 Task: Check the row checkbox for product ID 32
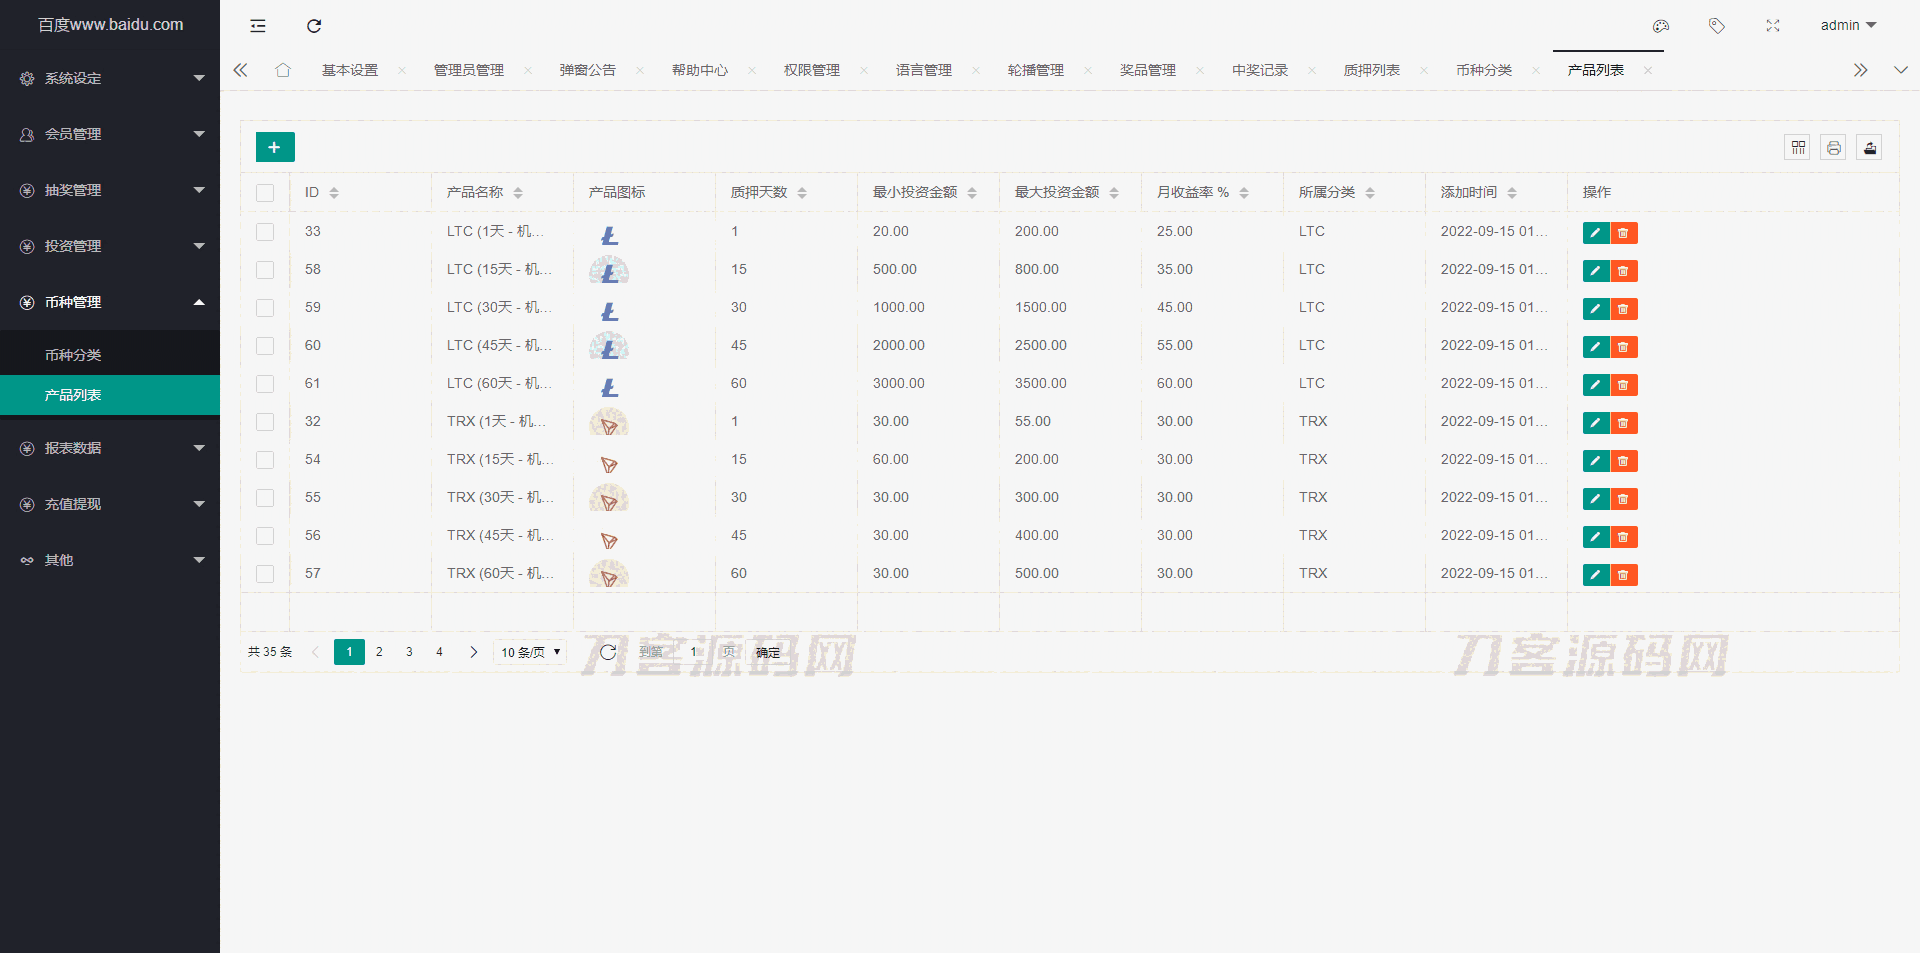(x=265, y=422)
